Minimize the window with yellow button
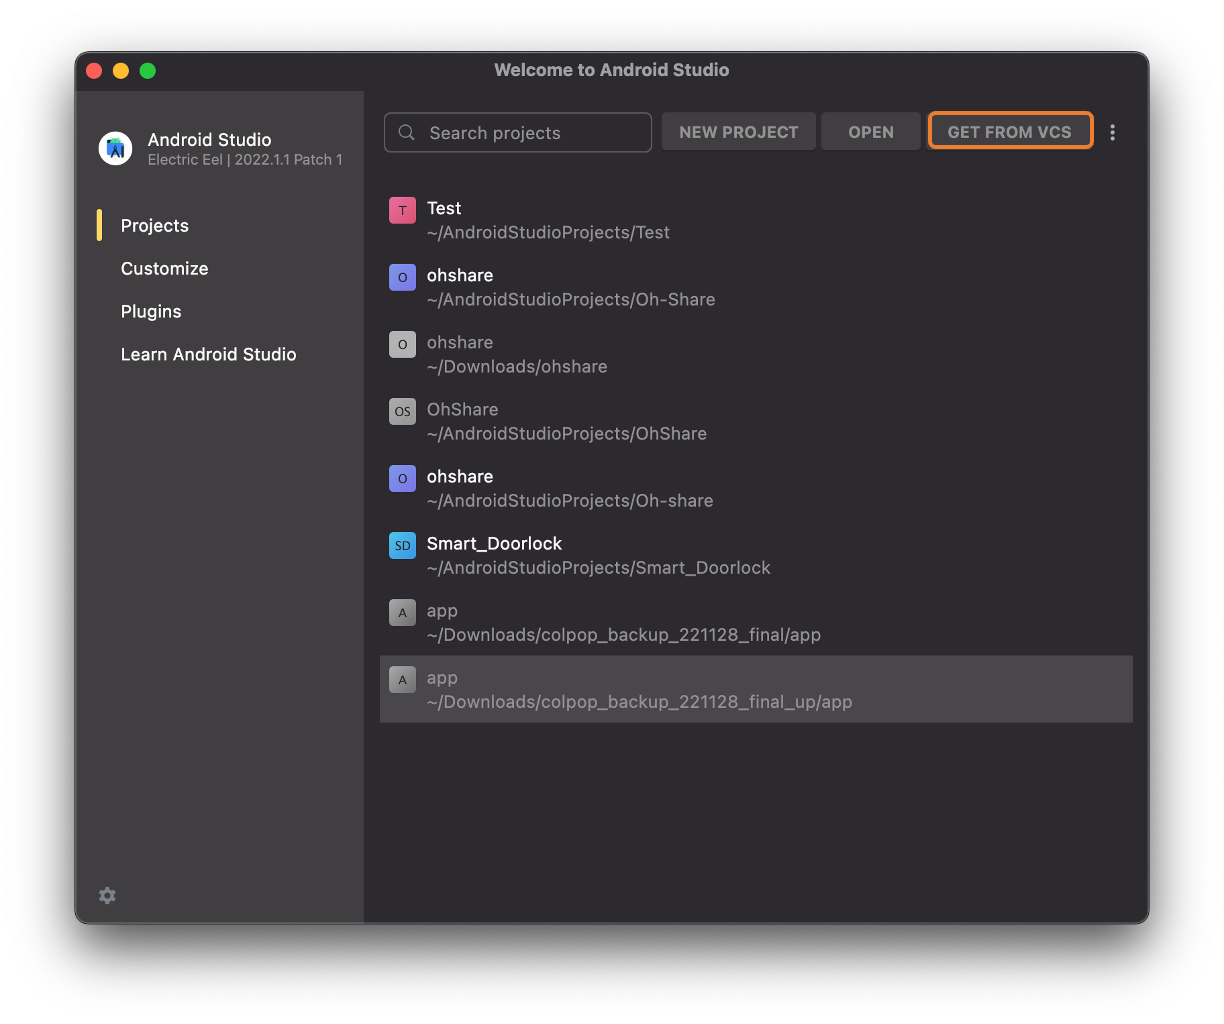The height and width of the screenshot is (1024, 1224). 121,70
